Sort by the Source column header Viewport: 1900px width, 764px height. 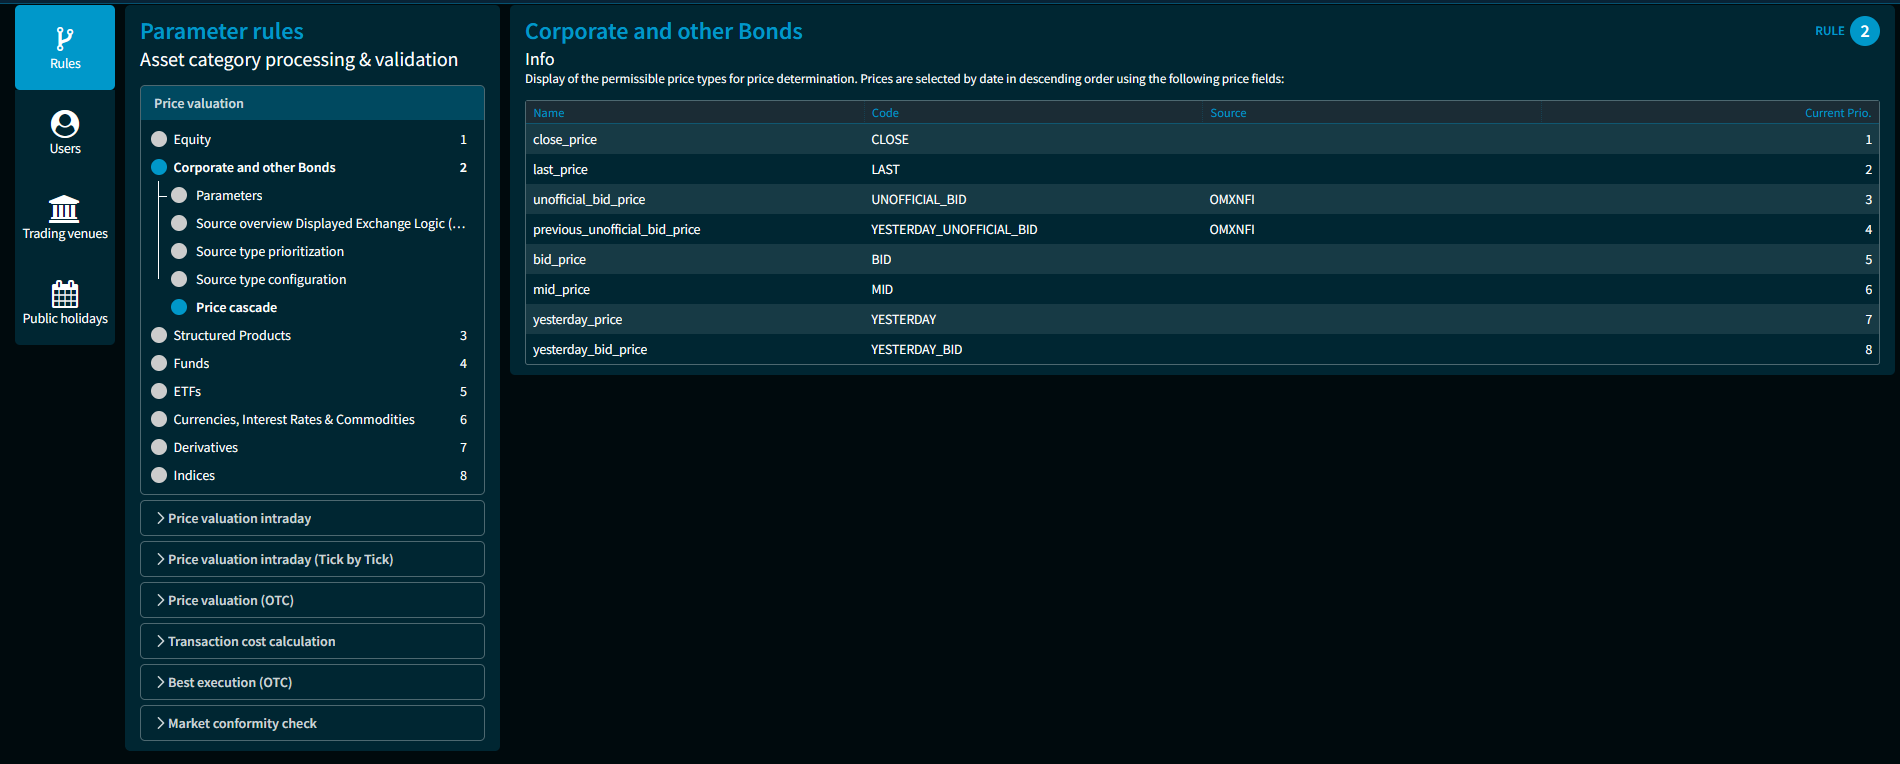[x=1228, y=113]
